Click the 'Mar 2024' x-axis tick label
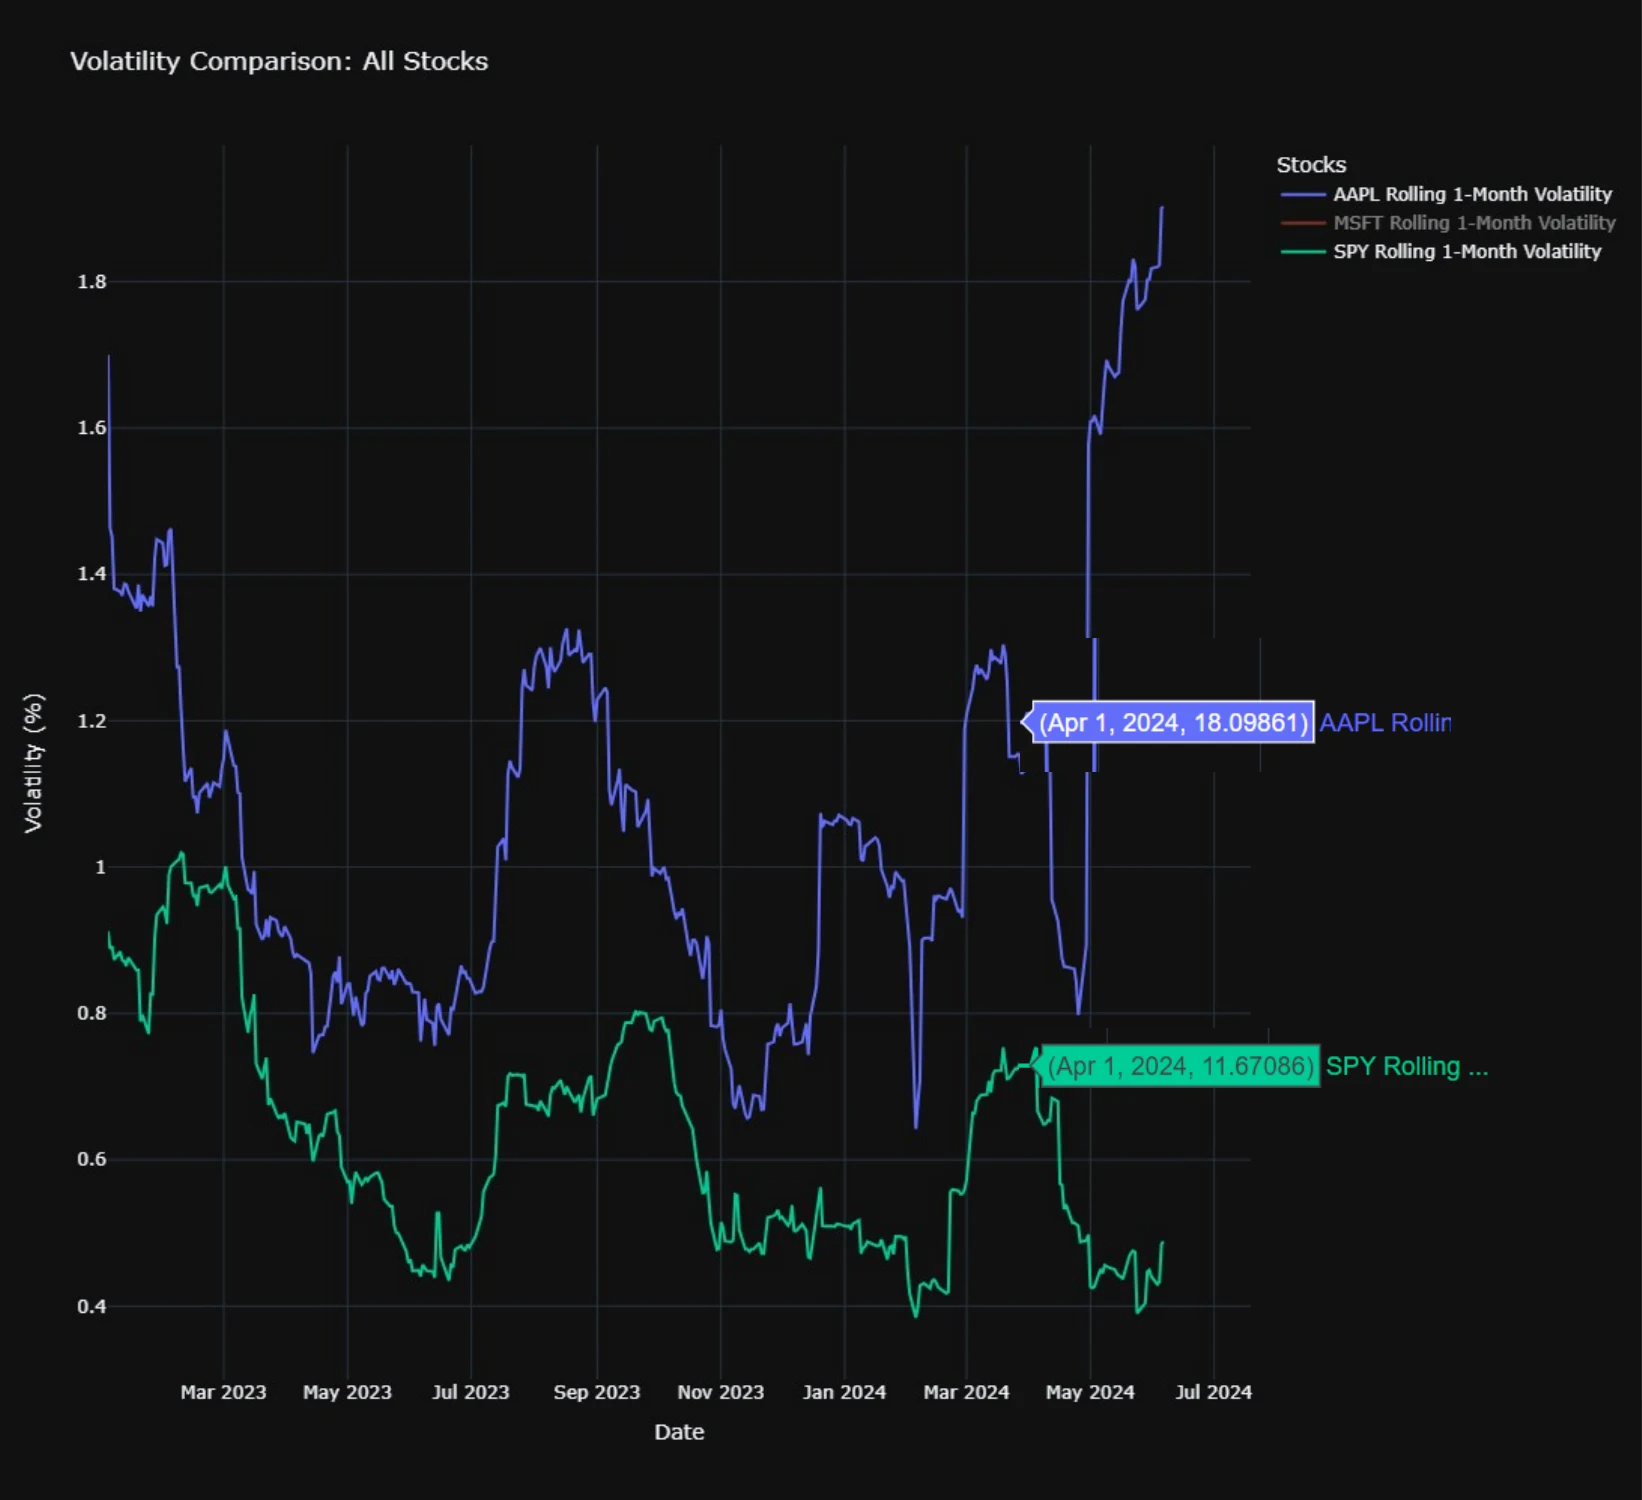This screenshot has height=1500, width=1642. (x=966, y=1392)
